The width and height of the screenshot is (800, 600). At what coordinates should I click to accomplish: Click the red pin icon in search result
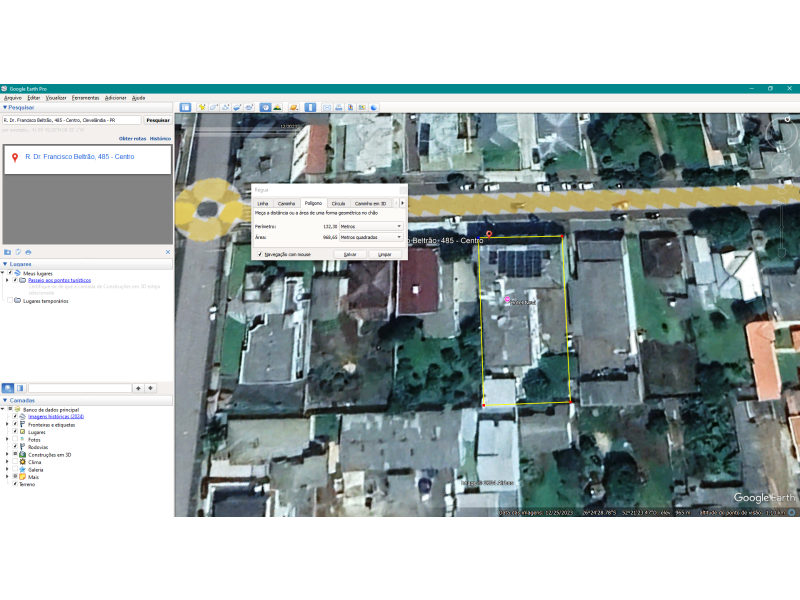[15, 158]
